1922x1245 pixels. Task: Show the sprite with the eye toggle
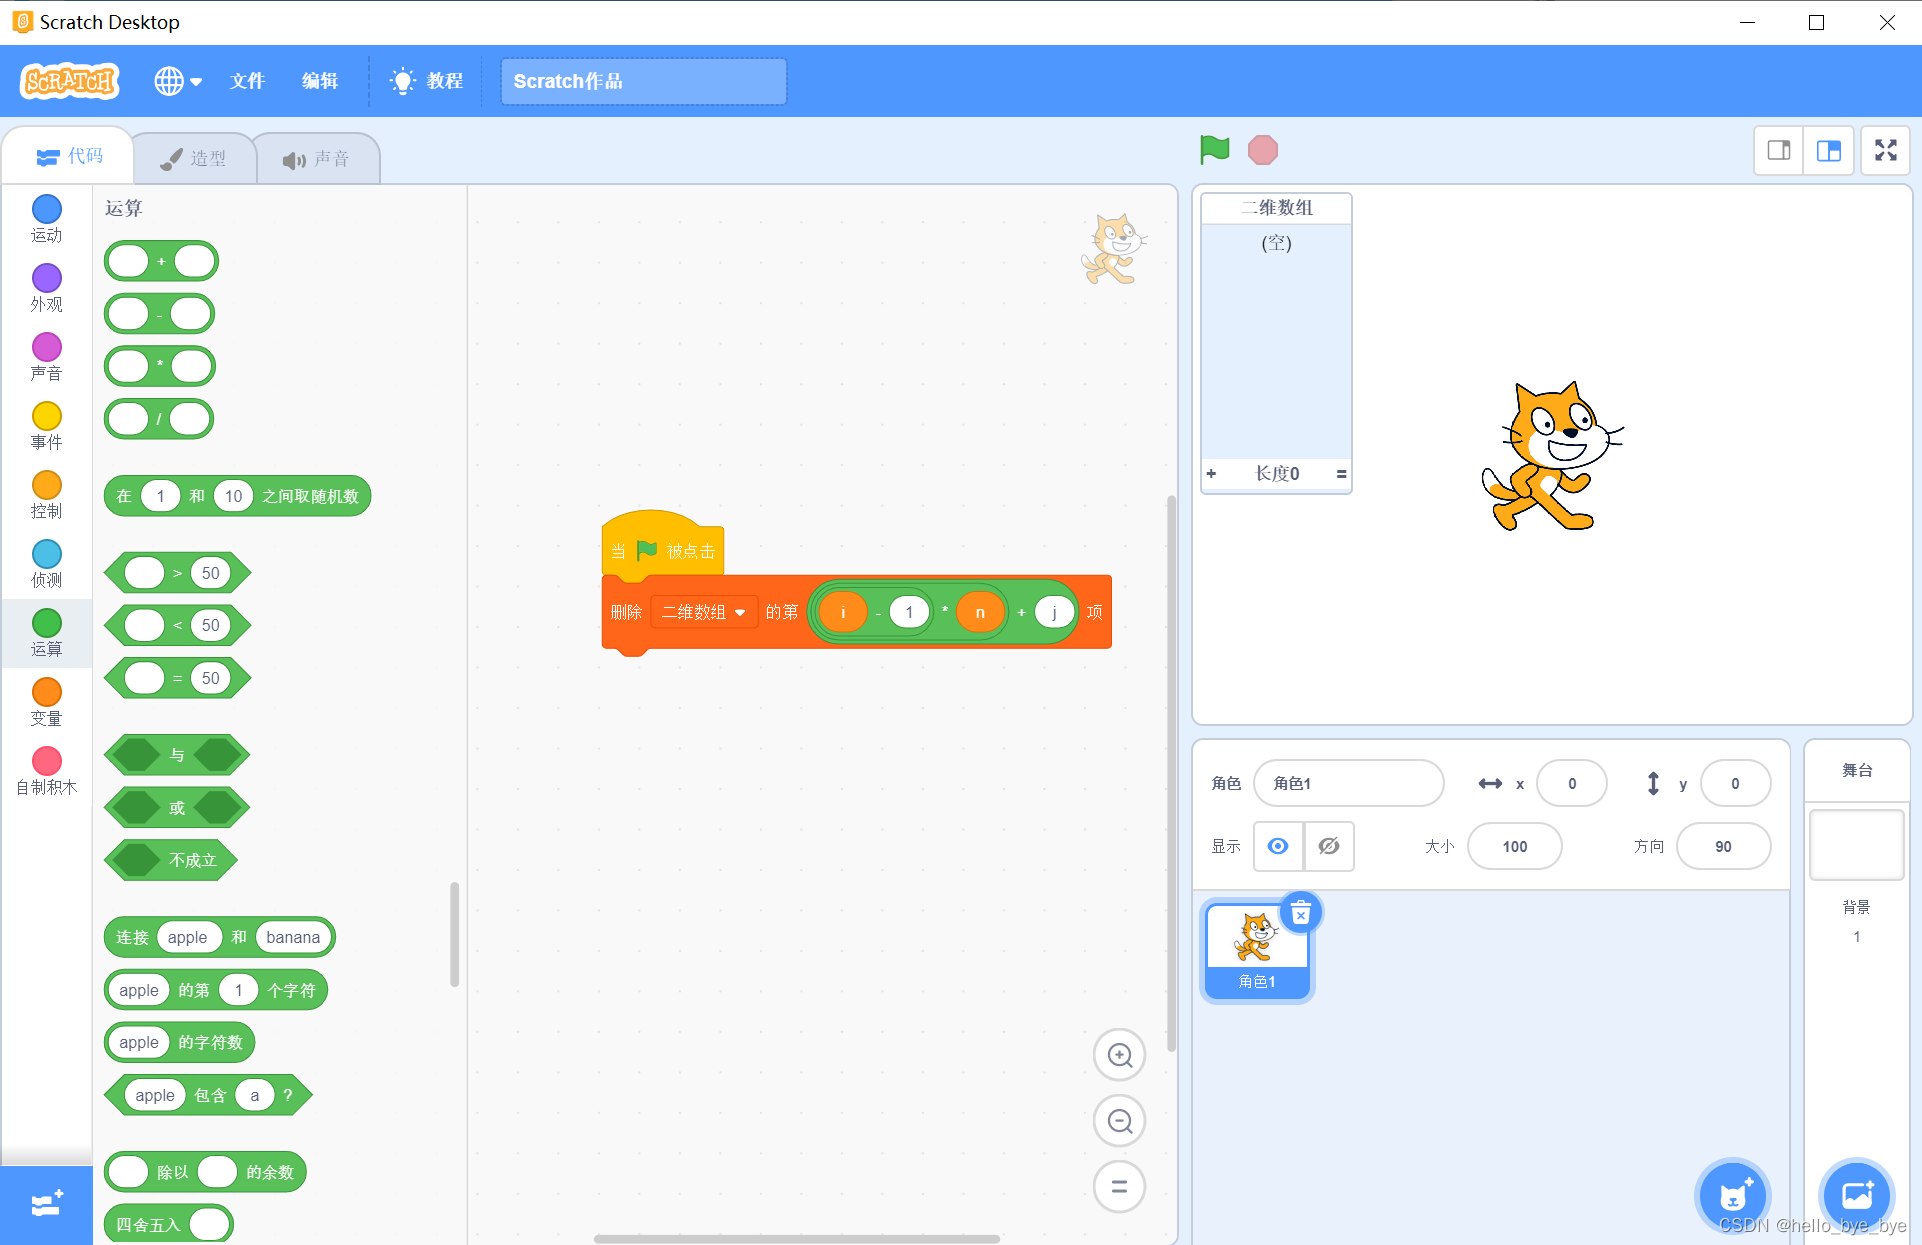click(1278, 846)
